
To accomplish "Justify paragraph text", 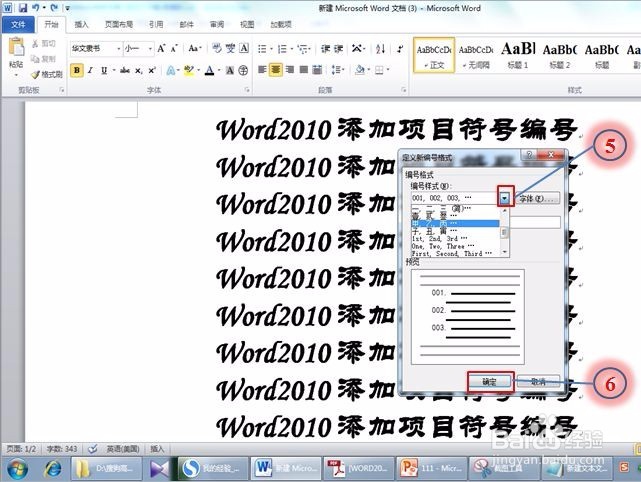I will [304, 70].
